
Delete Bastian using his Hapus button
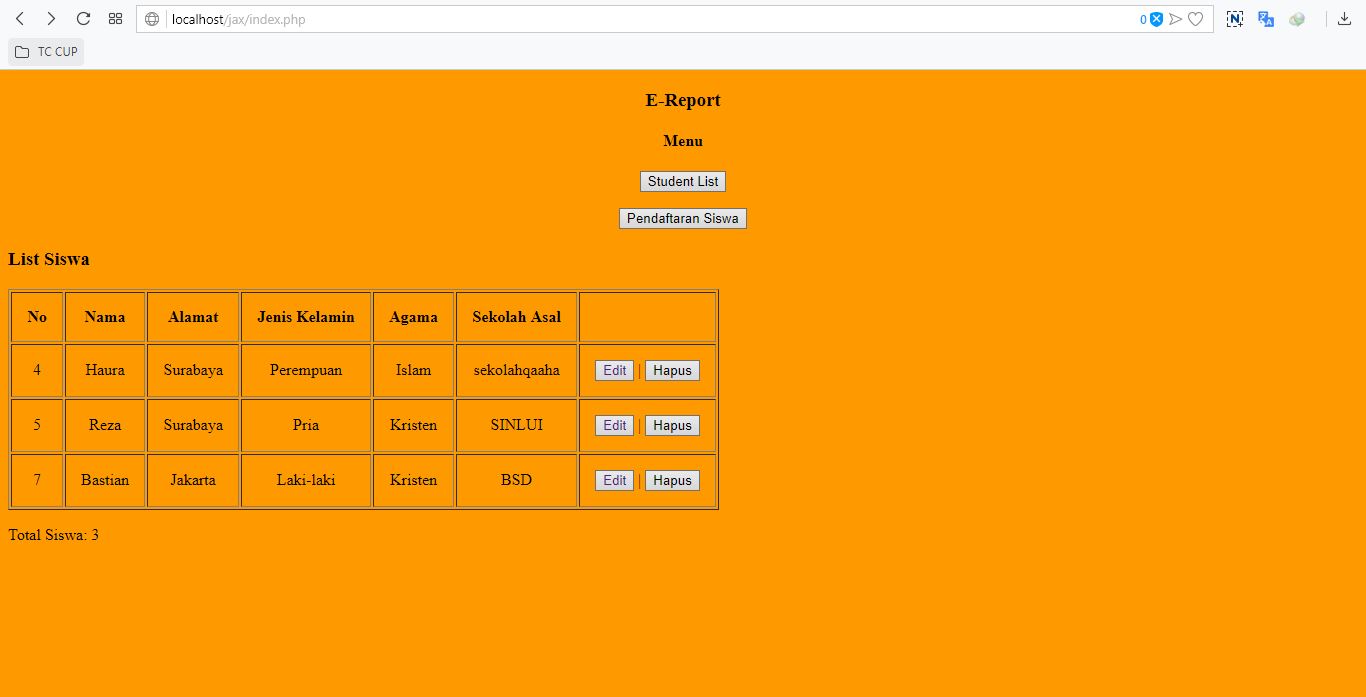[672, 480]
